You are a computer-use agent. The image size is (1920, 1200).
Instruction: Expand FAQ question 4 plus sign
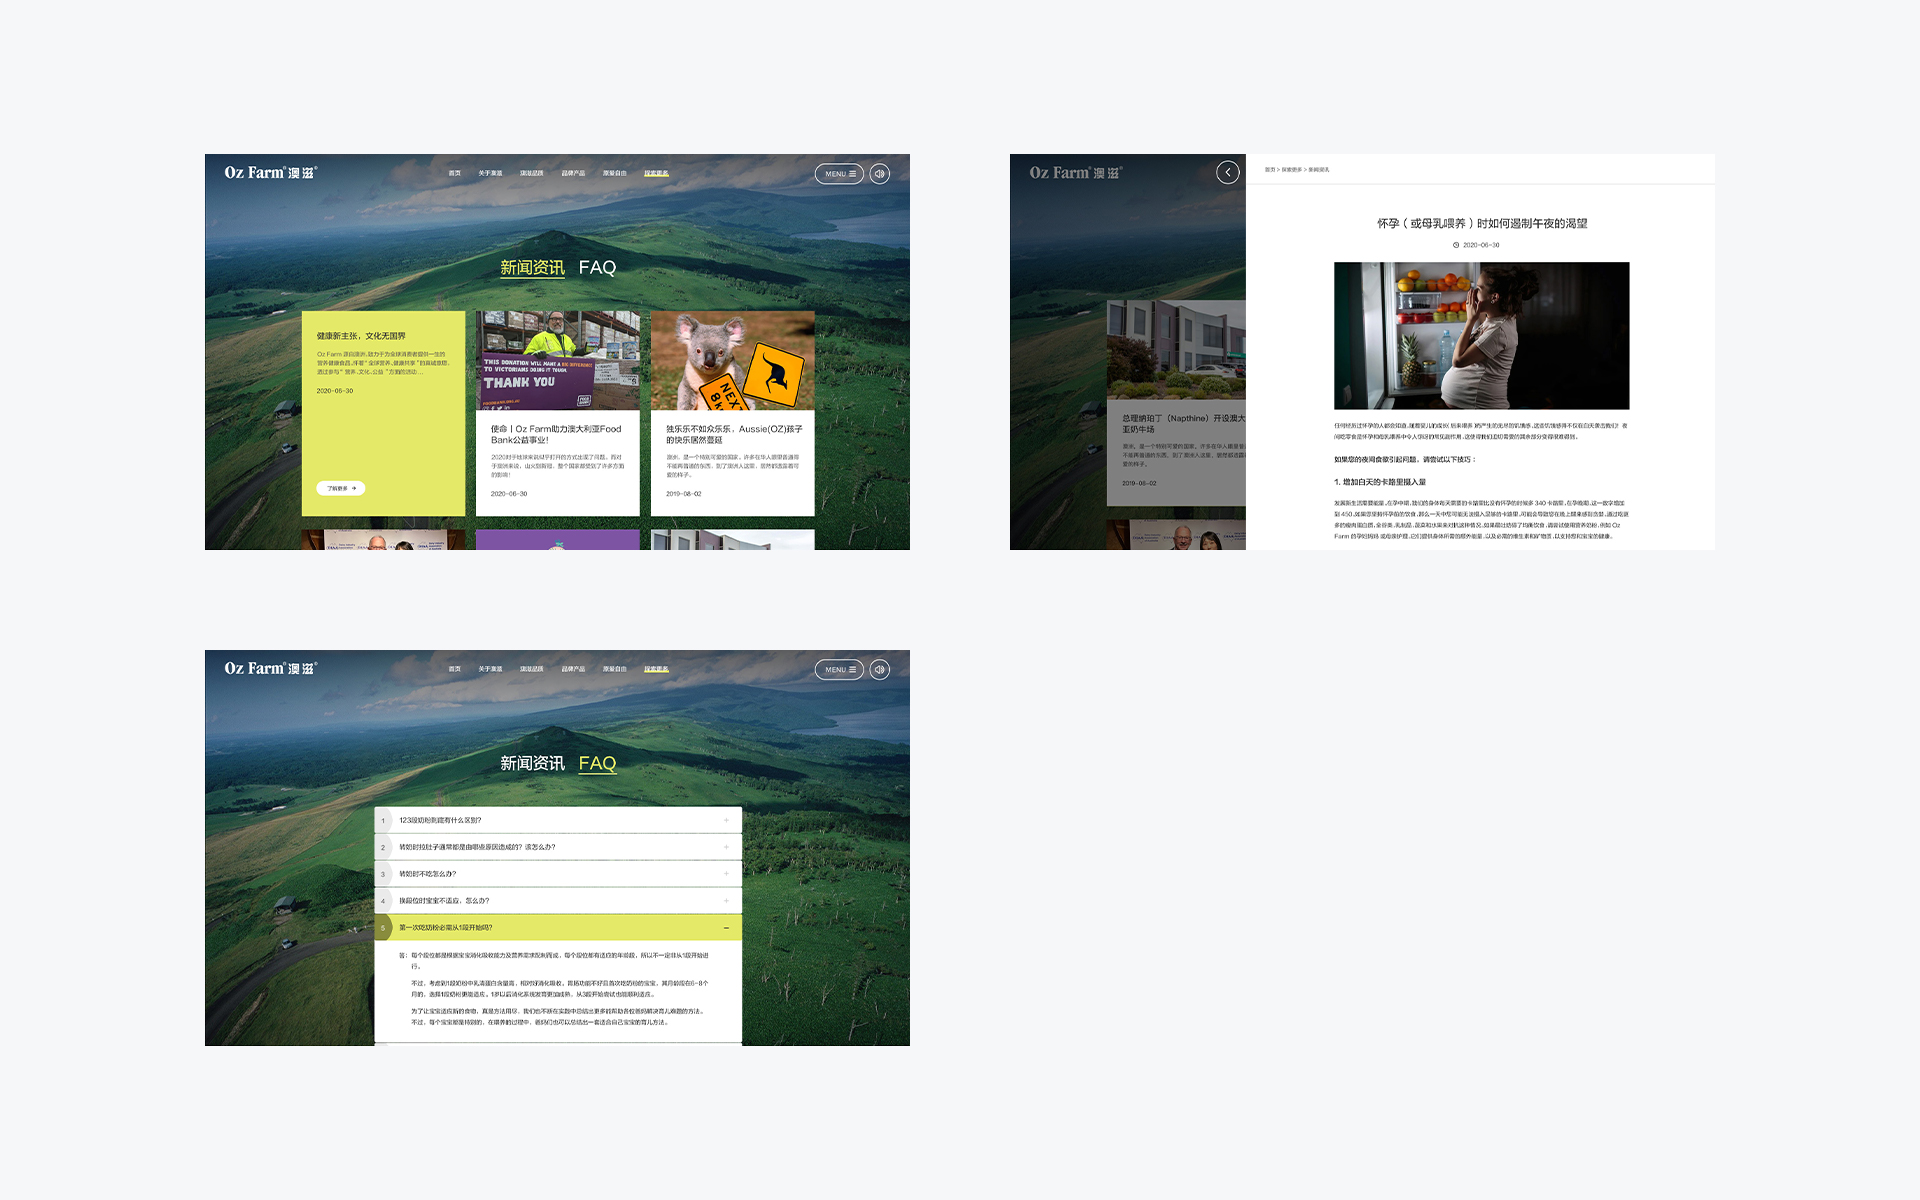click(x=726, y=901)
